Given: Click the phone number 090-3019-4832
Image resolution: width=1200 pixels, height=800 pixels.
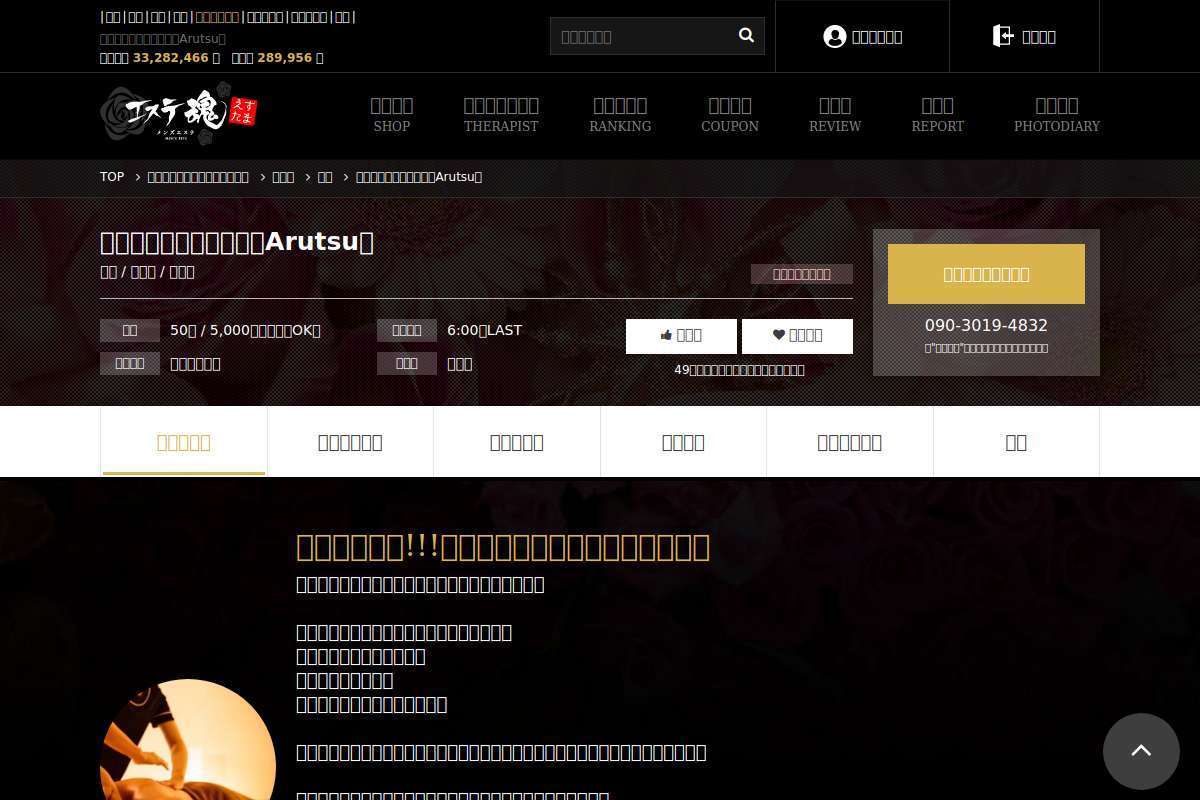Looking at the screenshot, I should coord(986,326).
